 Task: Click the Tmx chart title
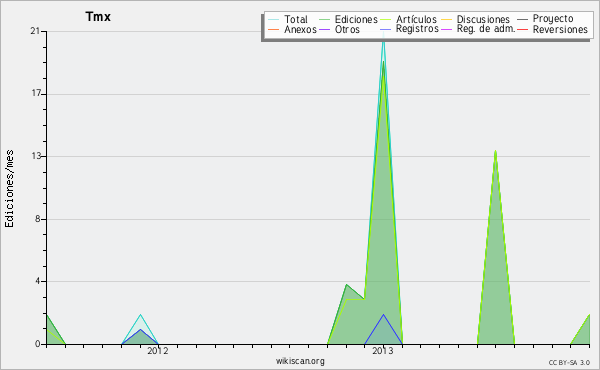tap(98, 17)
